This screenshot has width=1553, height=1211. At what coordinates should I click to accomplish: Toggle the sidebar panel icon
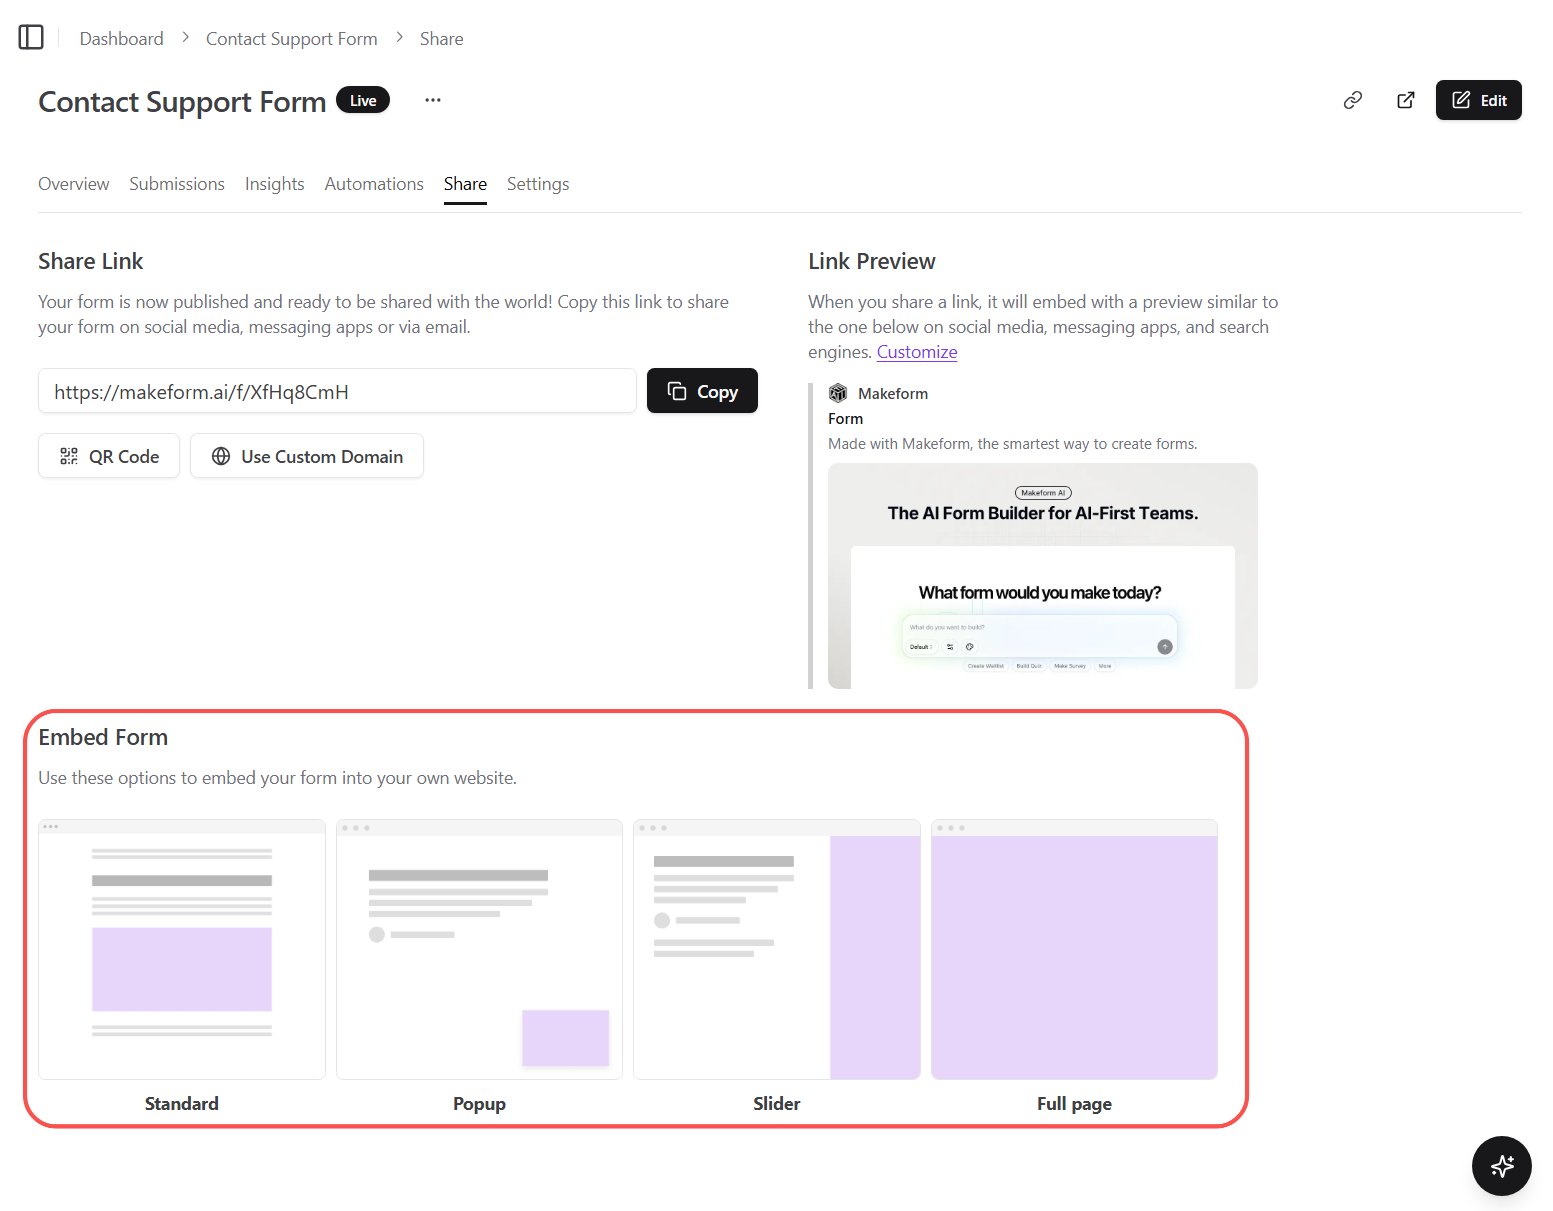pos(31,38)
